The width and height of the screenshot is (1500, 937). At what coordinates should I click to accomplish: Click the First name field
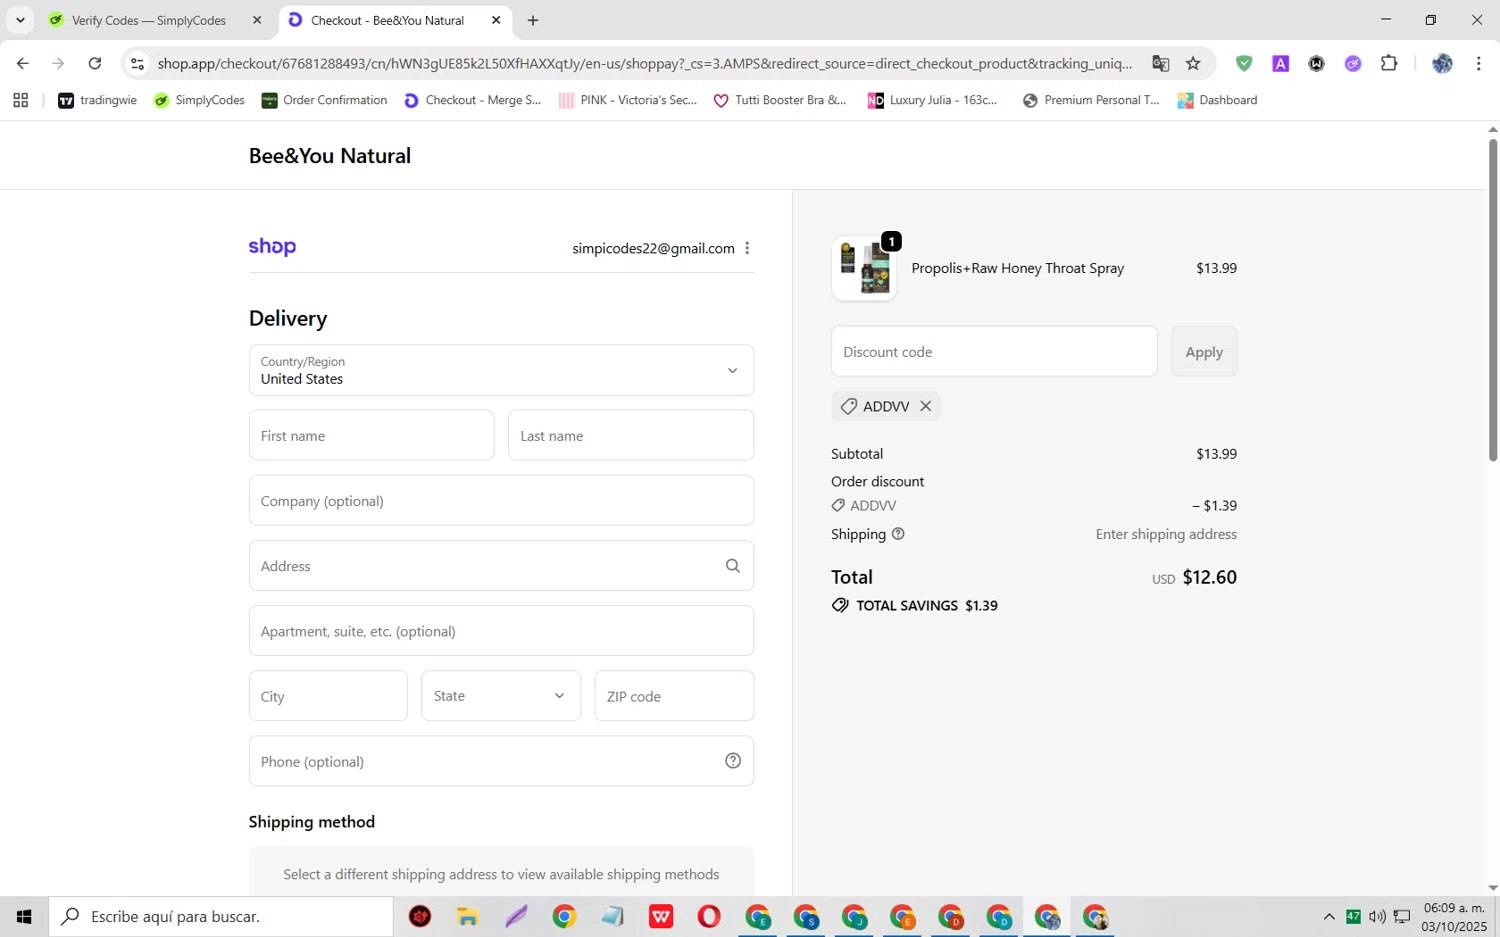tap(372, 436)
